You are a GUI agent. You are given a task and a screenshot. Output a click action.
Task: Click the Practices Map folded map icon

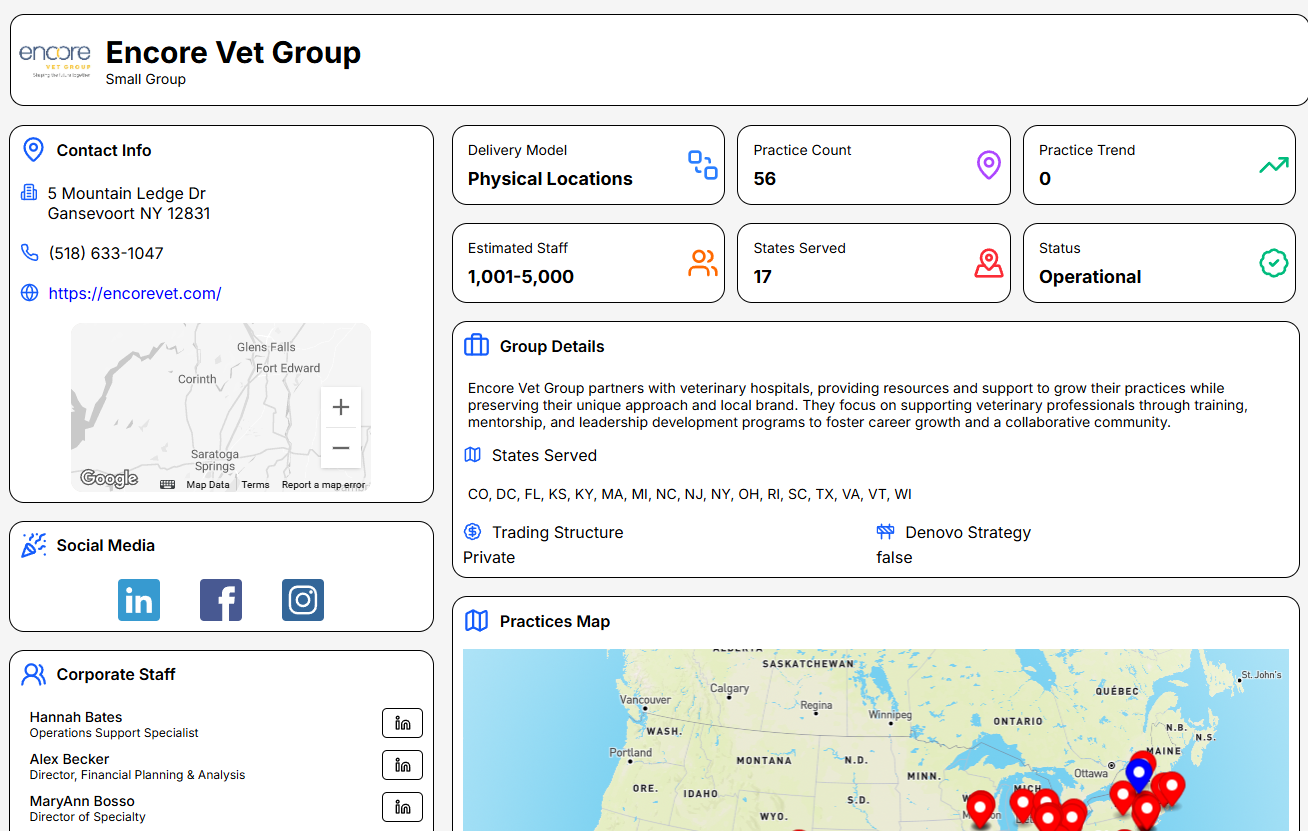pyautogui.click(x=475, y=620)
